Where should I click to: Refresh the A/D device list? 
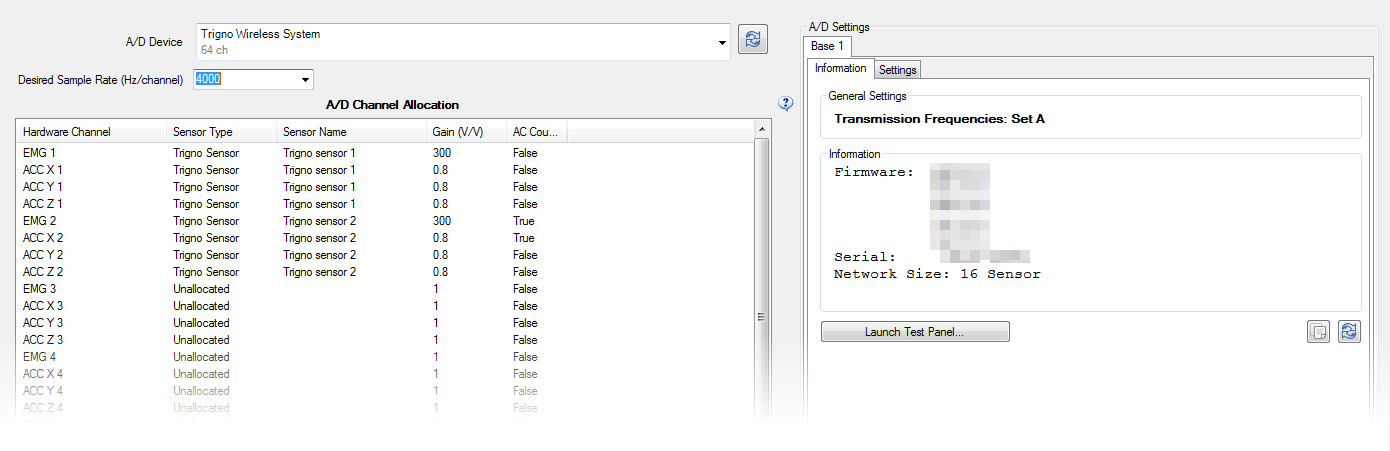tap(753, 40)
